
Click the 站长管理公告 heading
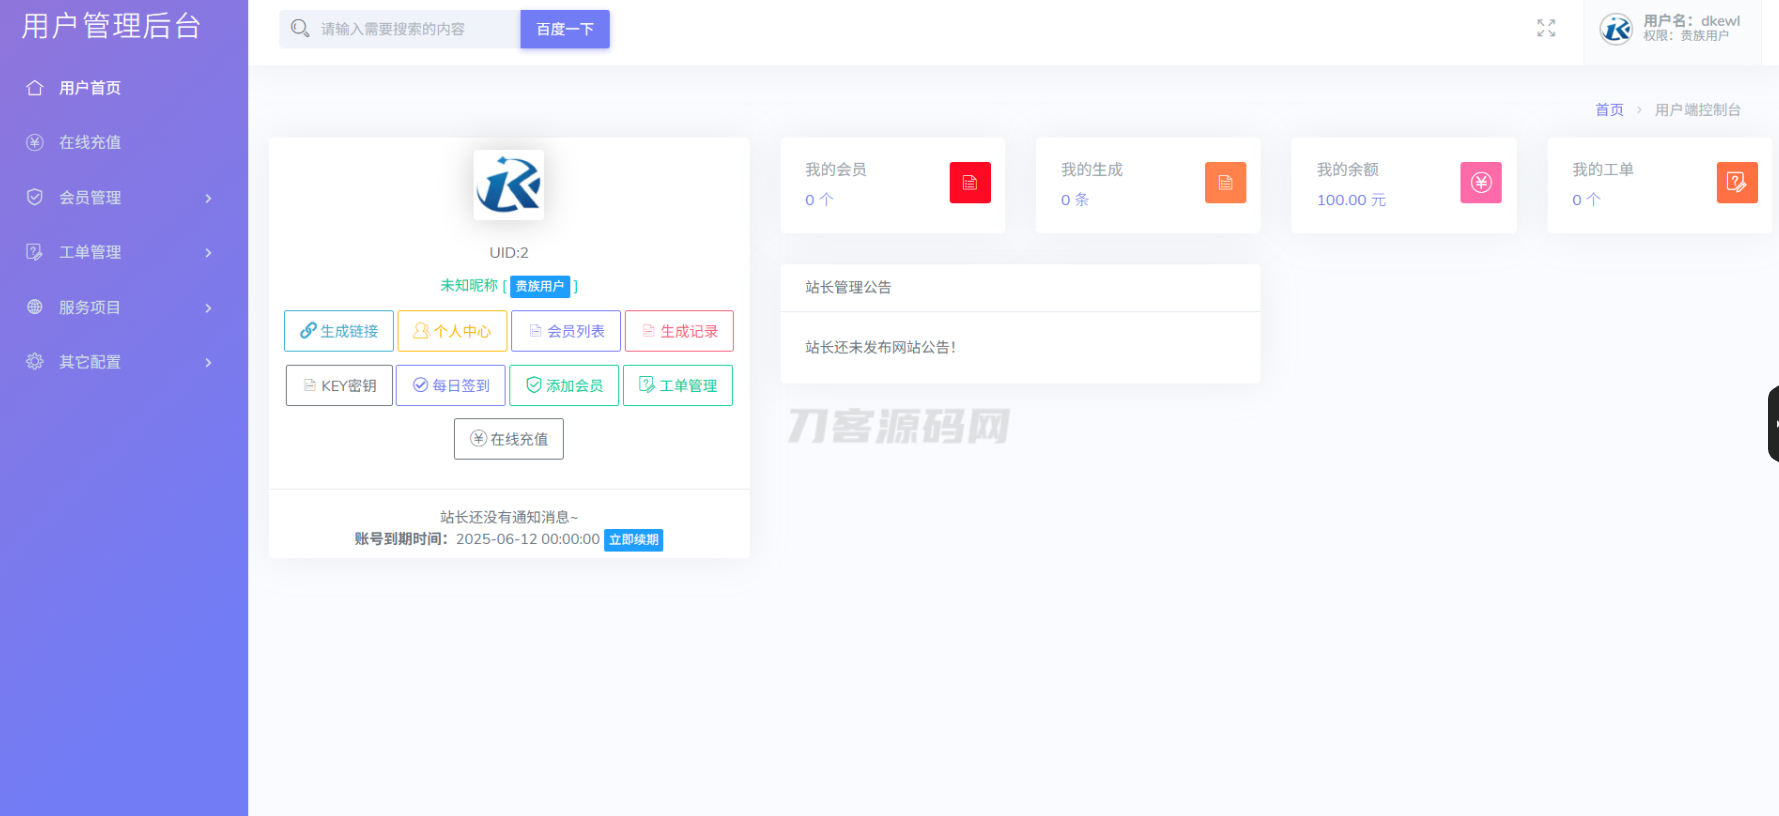[848, 287]
